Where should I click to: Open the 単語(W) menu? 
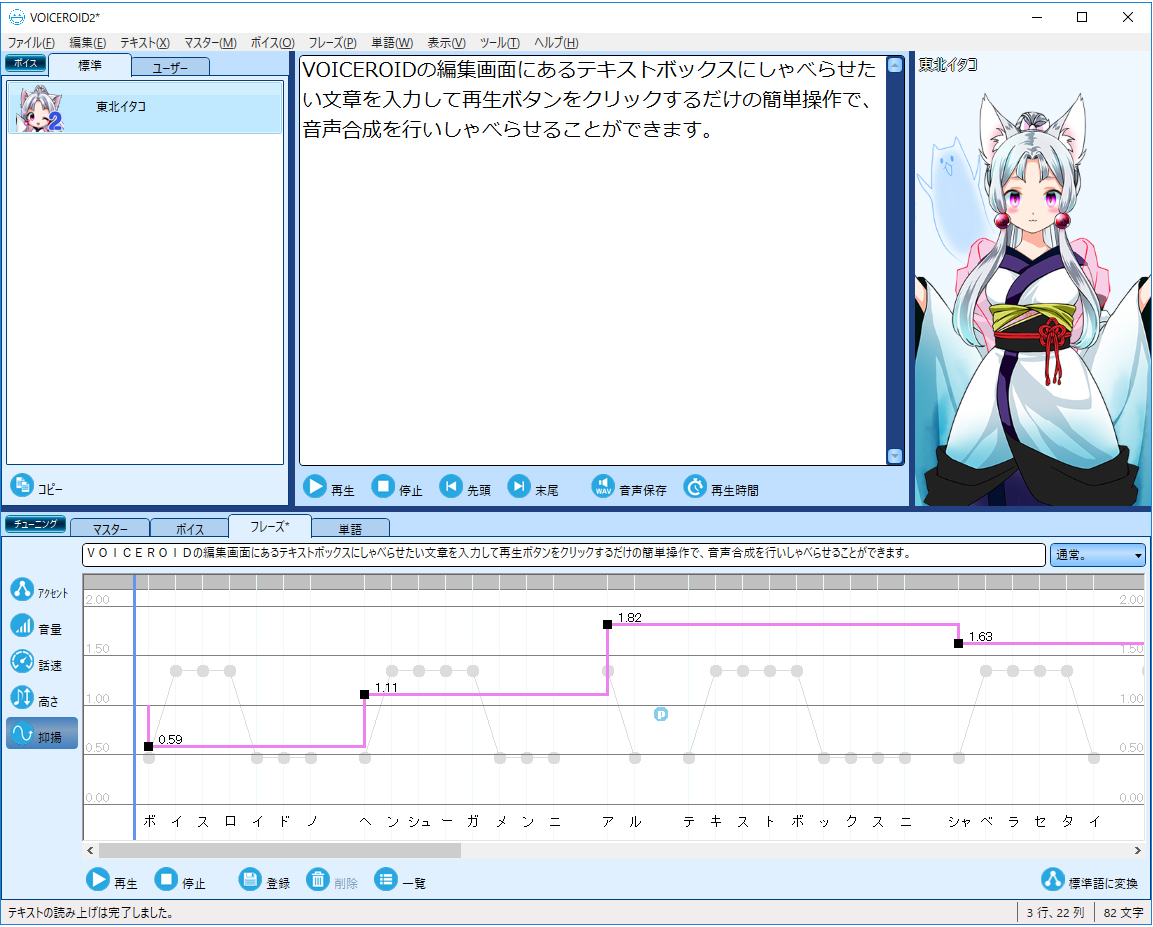coord(392,43)
